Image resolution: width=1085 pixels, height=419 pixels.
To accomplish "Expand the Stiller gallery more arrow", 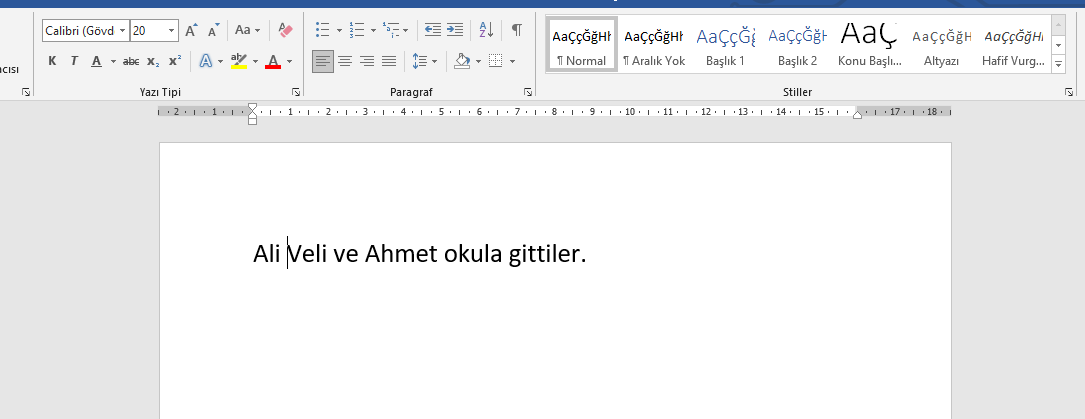I will 1058,65.
